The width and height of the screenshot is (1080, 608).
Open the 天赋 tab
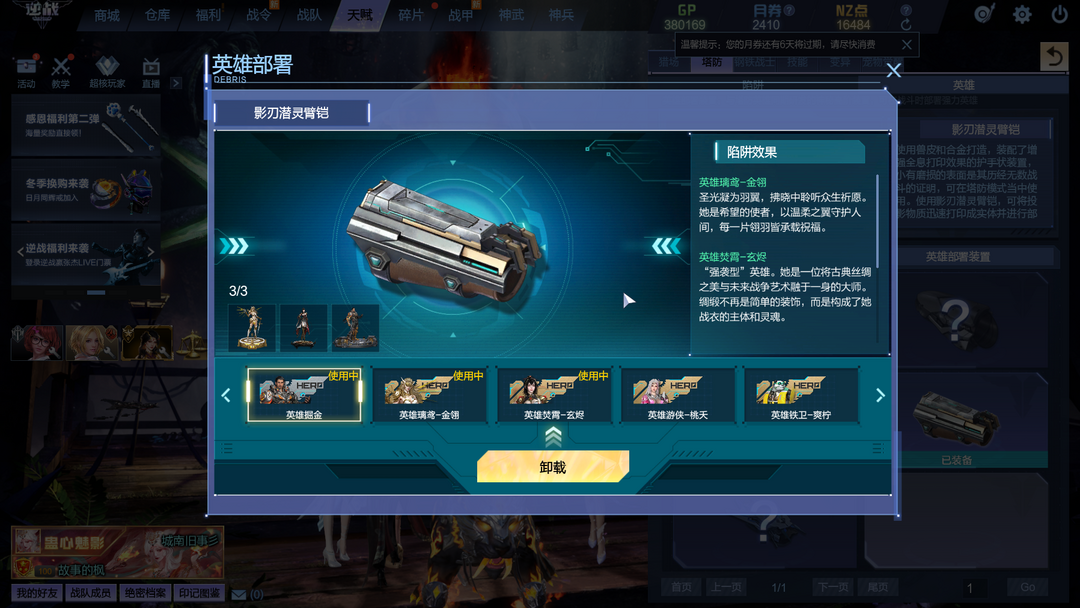coord(360,15)
